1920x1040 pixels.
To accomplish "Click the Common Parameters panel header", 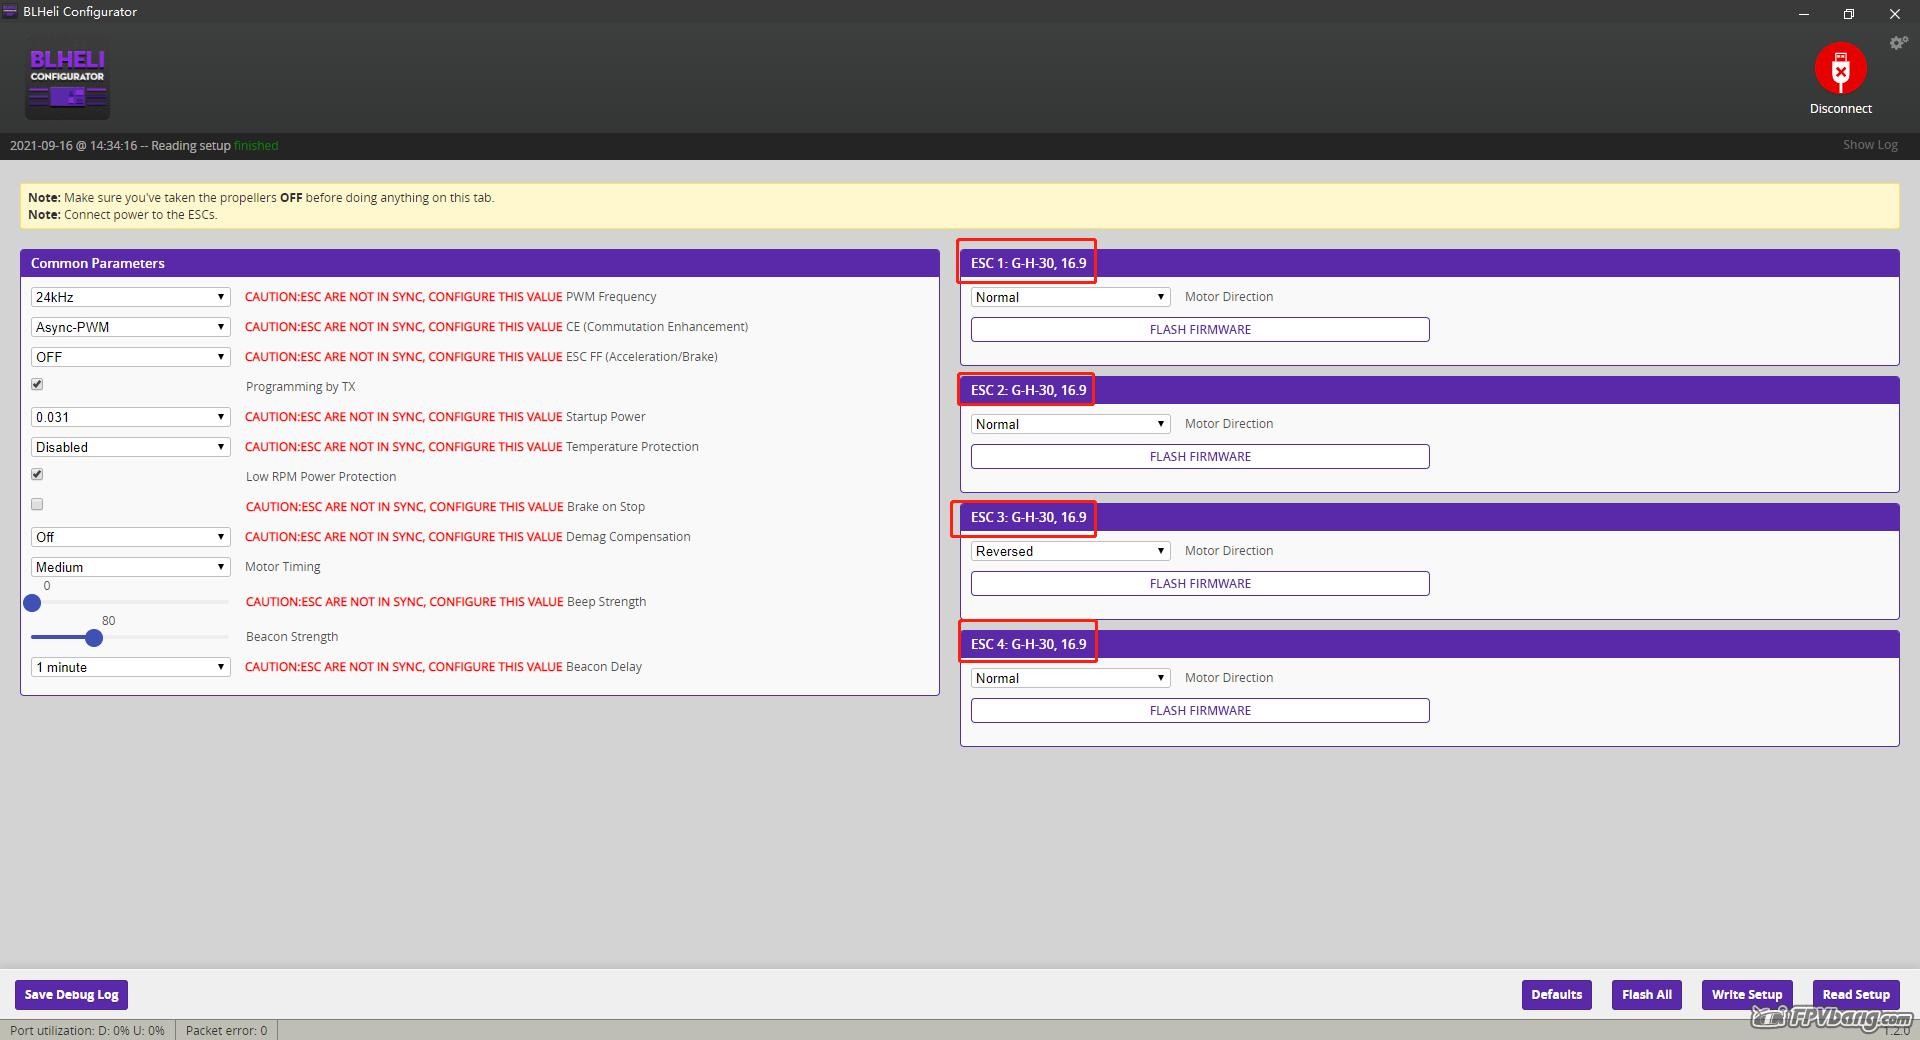I will (x=480, y=263).
